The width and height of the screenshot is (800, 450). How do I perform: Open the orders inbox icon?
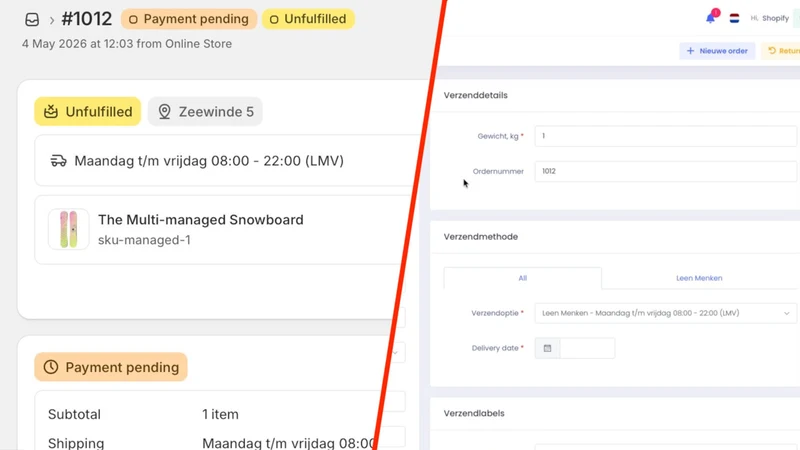32,19
